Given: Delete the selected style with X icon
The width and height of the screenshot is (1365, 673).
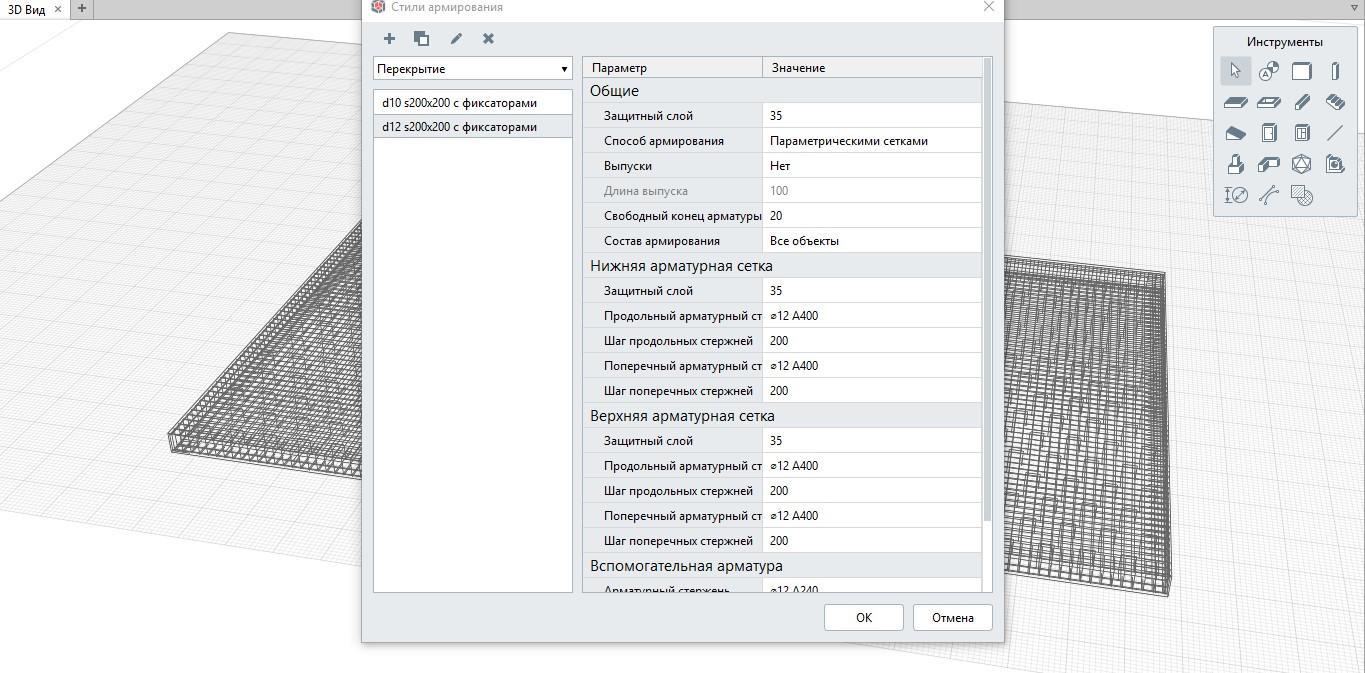Looking at the screenshot, I should (488, 38).
